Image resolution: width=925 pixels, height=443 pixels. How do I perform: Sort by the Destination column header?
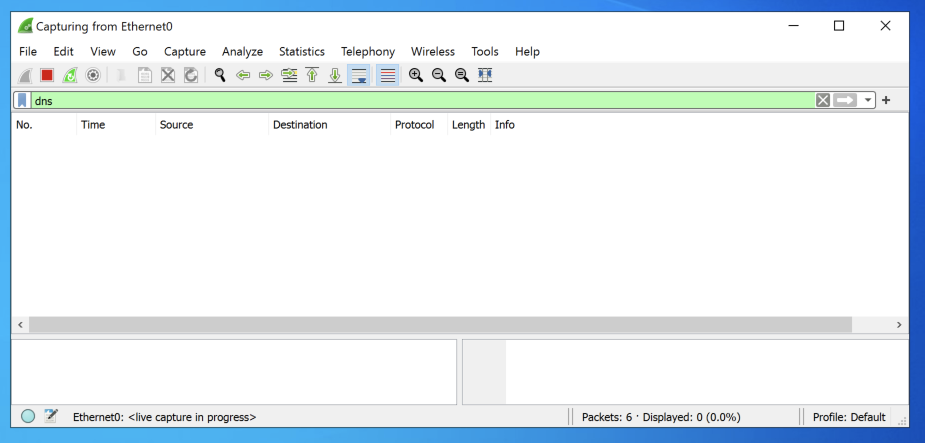[330, 125]
